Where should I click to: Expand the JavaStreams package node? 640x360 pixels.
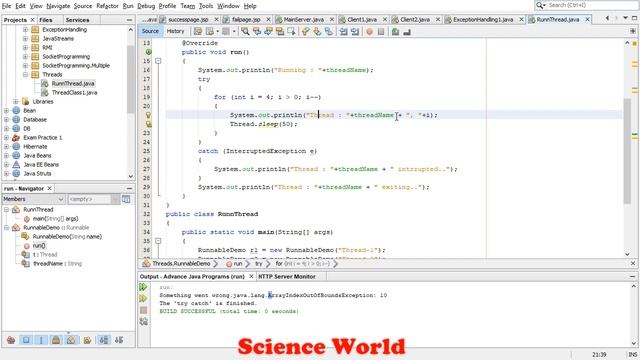pyautogui.click(x=25, y=39)
